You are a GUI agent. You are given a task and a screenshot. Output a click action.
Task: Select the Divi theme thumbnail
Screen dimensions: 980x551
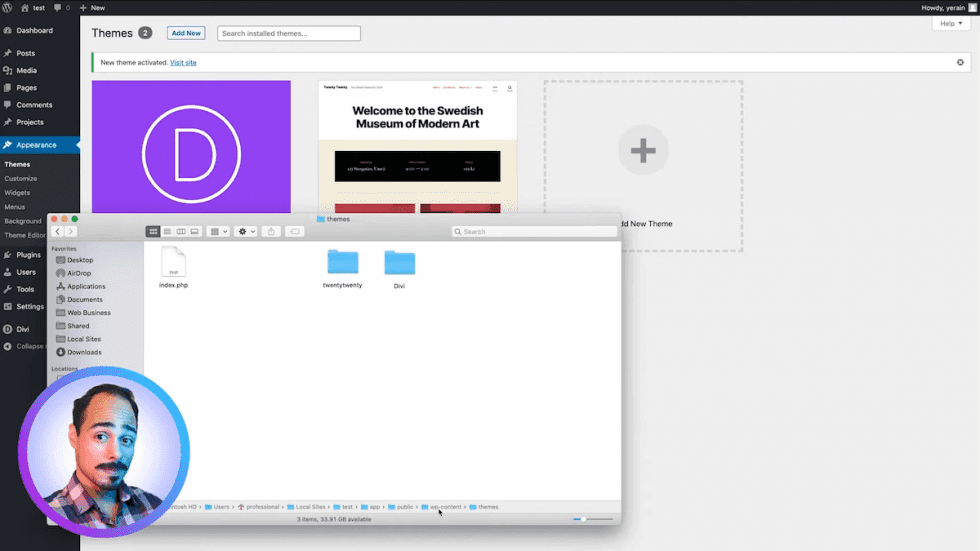pos(191,147)
